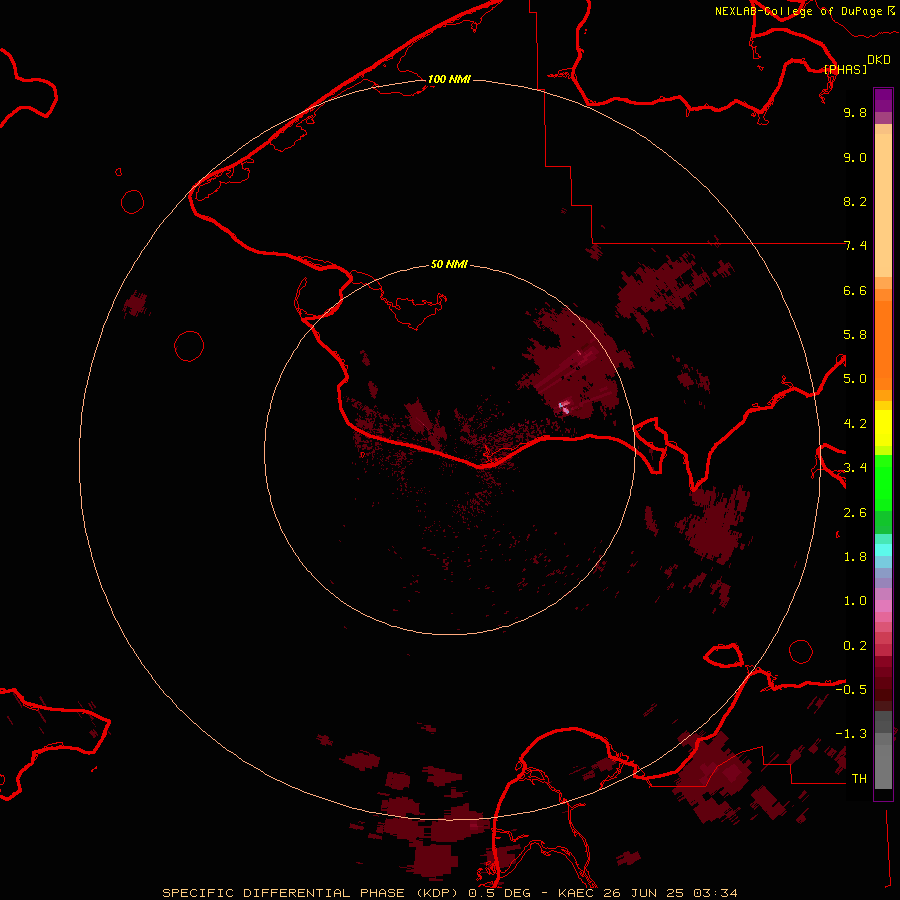Click the 8.2 scale value
The image size is (900, 900).
coord(855,201)
